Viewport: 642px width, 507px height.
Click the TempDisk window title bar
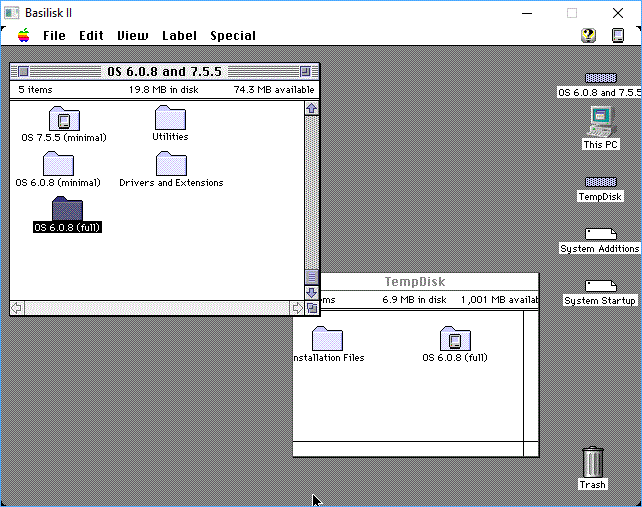429,282
